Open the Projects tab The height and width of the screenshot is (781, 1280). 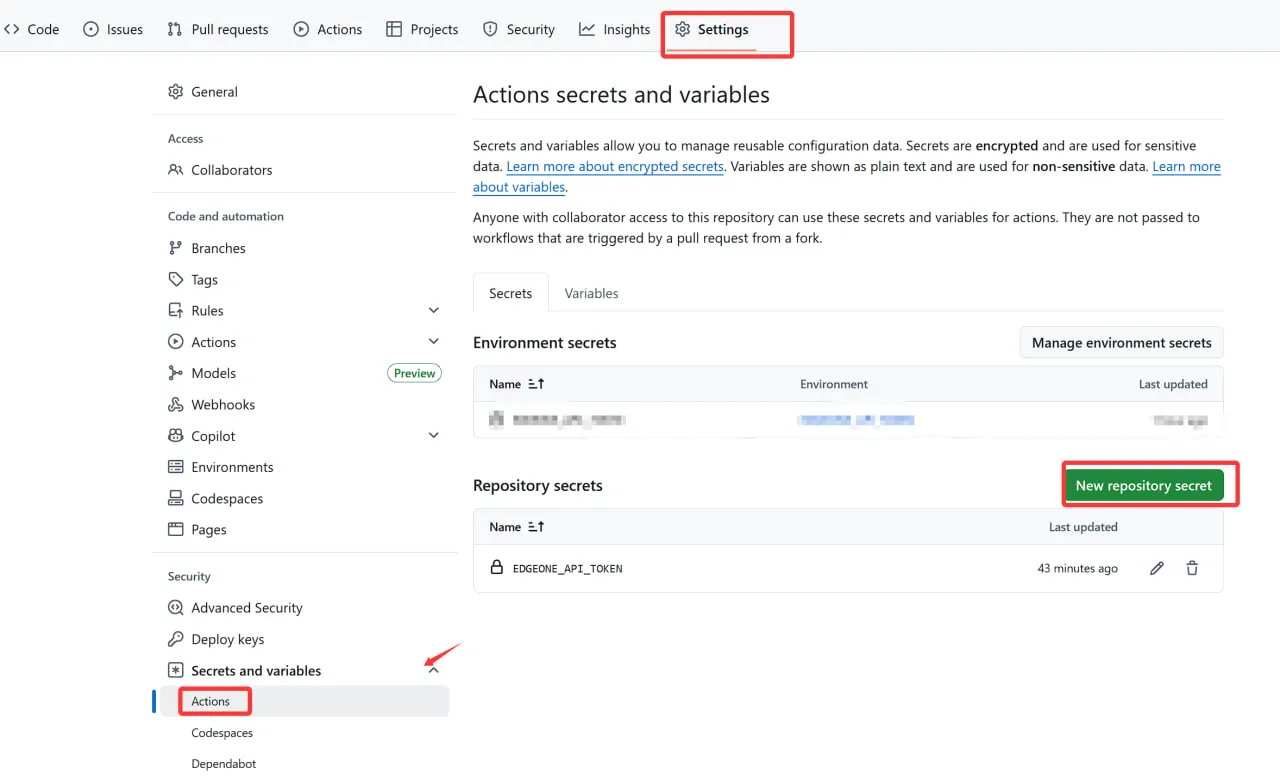[422, 29]
